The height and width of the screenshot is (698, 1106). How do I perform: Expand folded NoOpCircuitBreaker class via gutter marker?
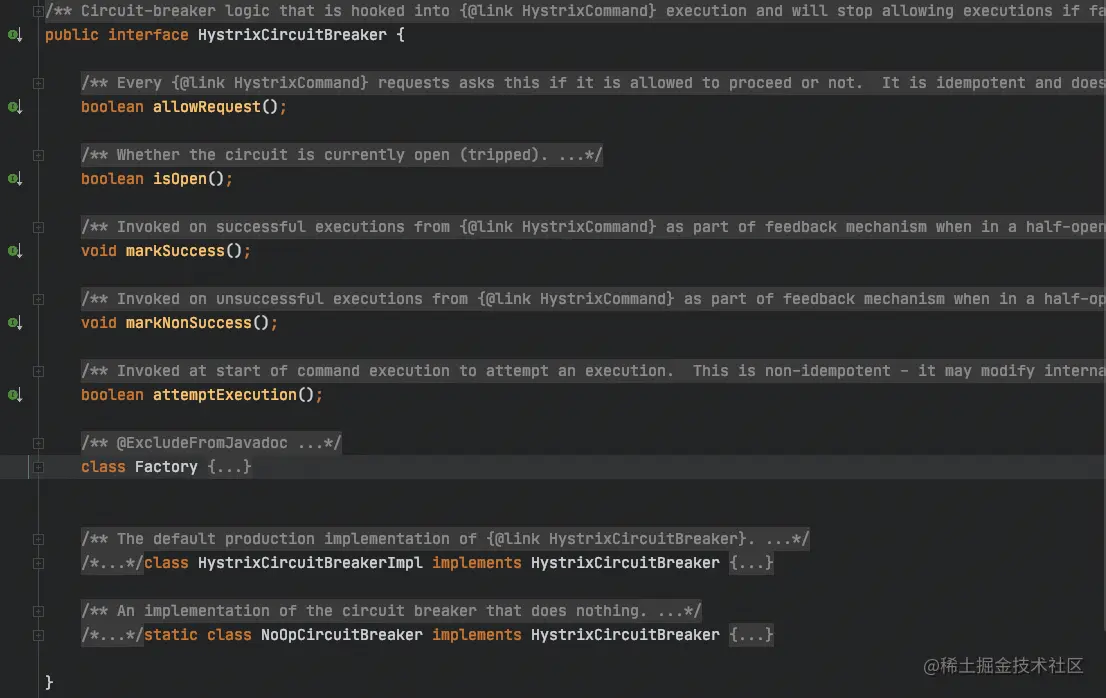coord(38,635)
